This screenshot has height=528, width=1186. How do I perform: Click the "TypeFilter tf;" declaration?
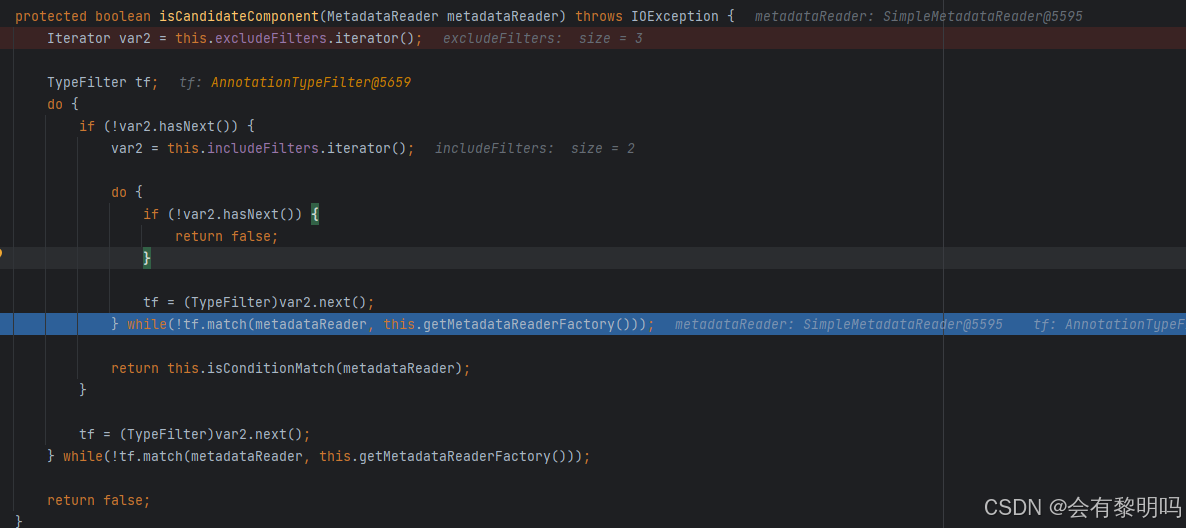[103, 82]
